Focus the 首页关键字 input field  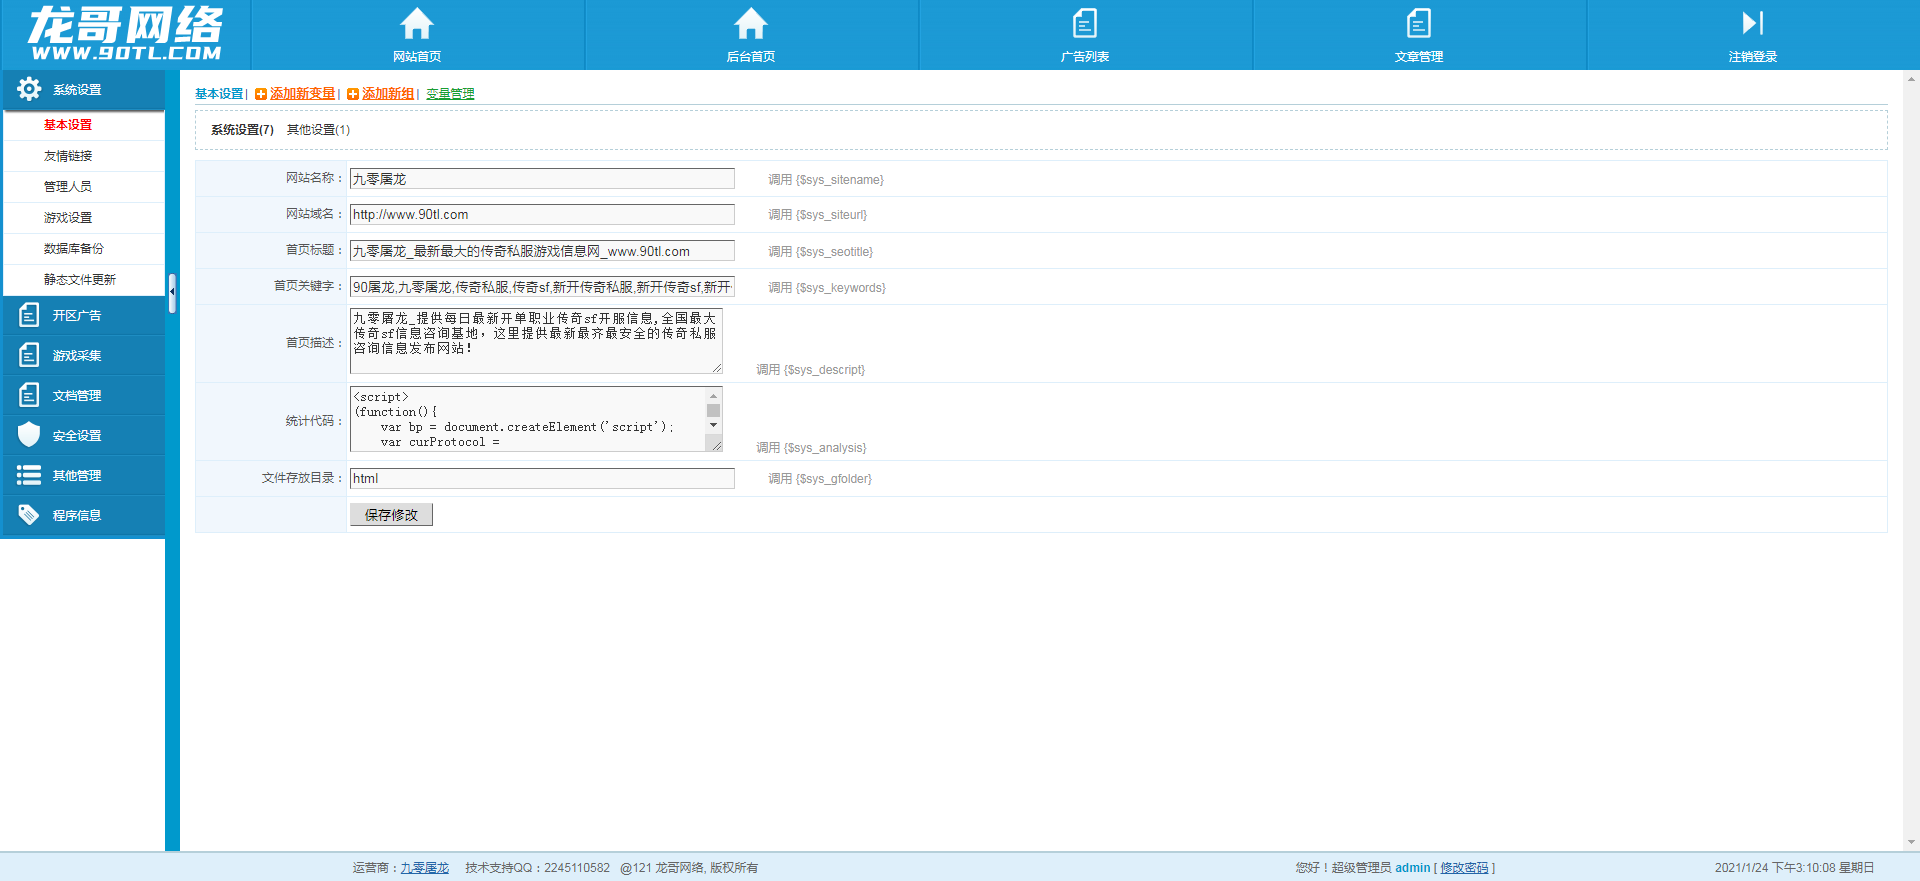[542, 287]
